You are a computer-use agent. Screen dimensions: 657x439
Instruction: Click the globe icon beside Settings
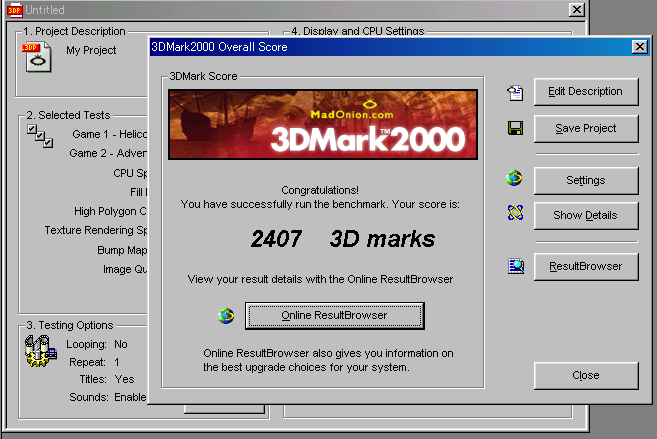515,179
